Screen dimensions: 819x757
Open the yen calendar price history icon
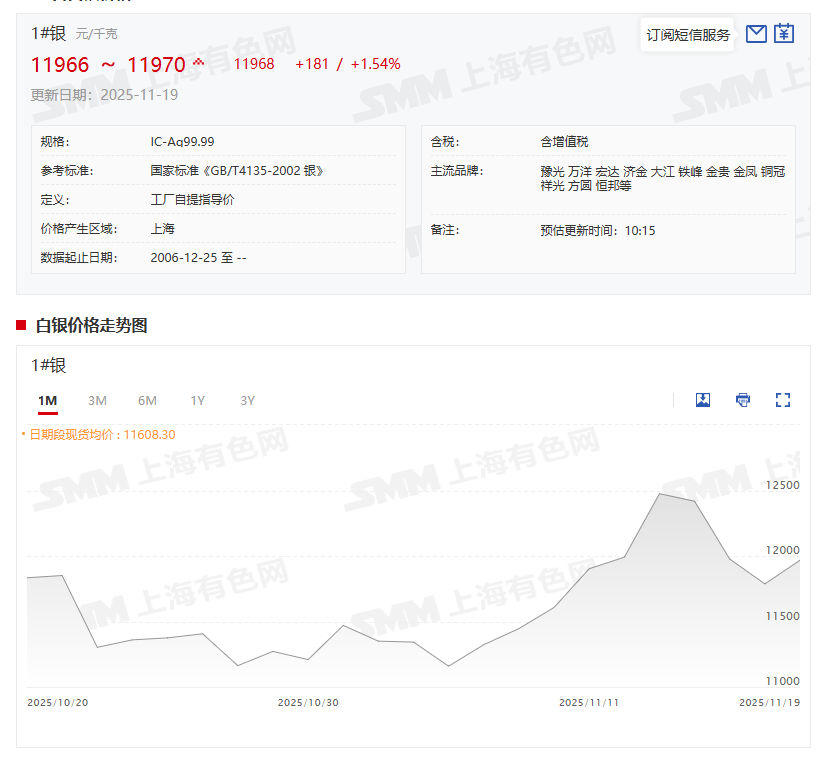[784, 34]
